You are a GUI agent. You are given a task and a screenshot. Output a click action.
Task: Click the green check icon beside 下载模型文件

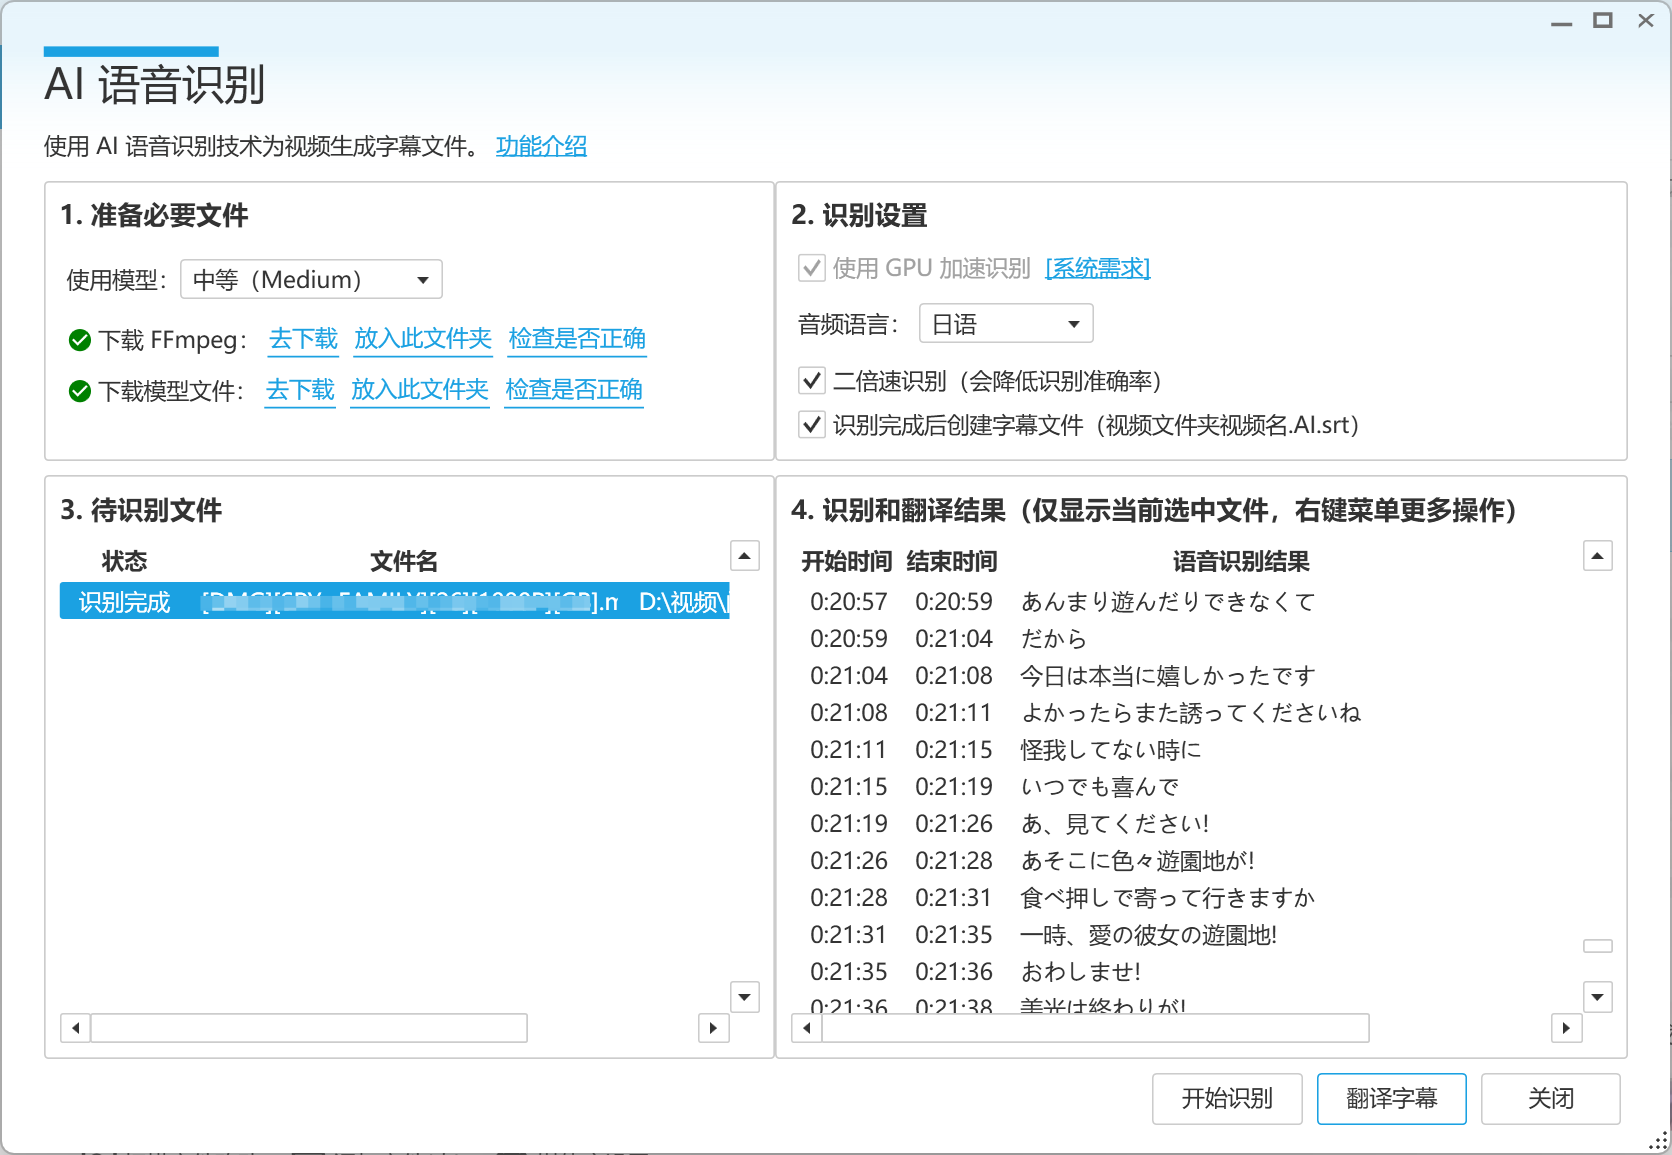[x=80, y=391]
